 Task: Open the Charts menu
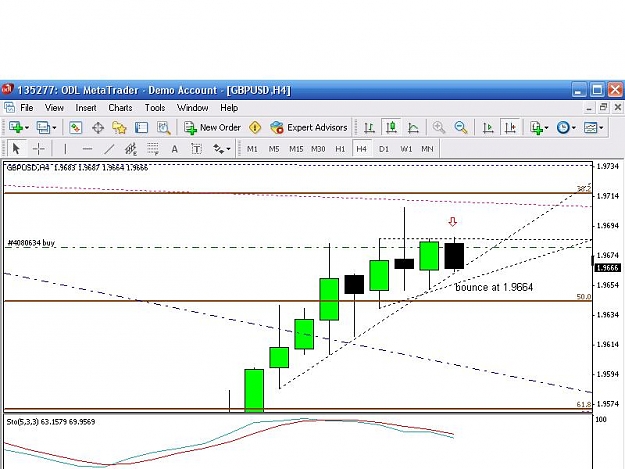tap(120, 108)
